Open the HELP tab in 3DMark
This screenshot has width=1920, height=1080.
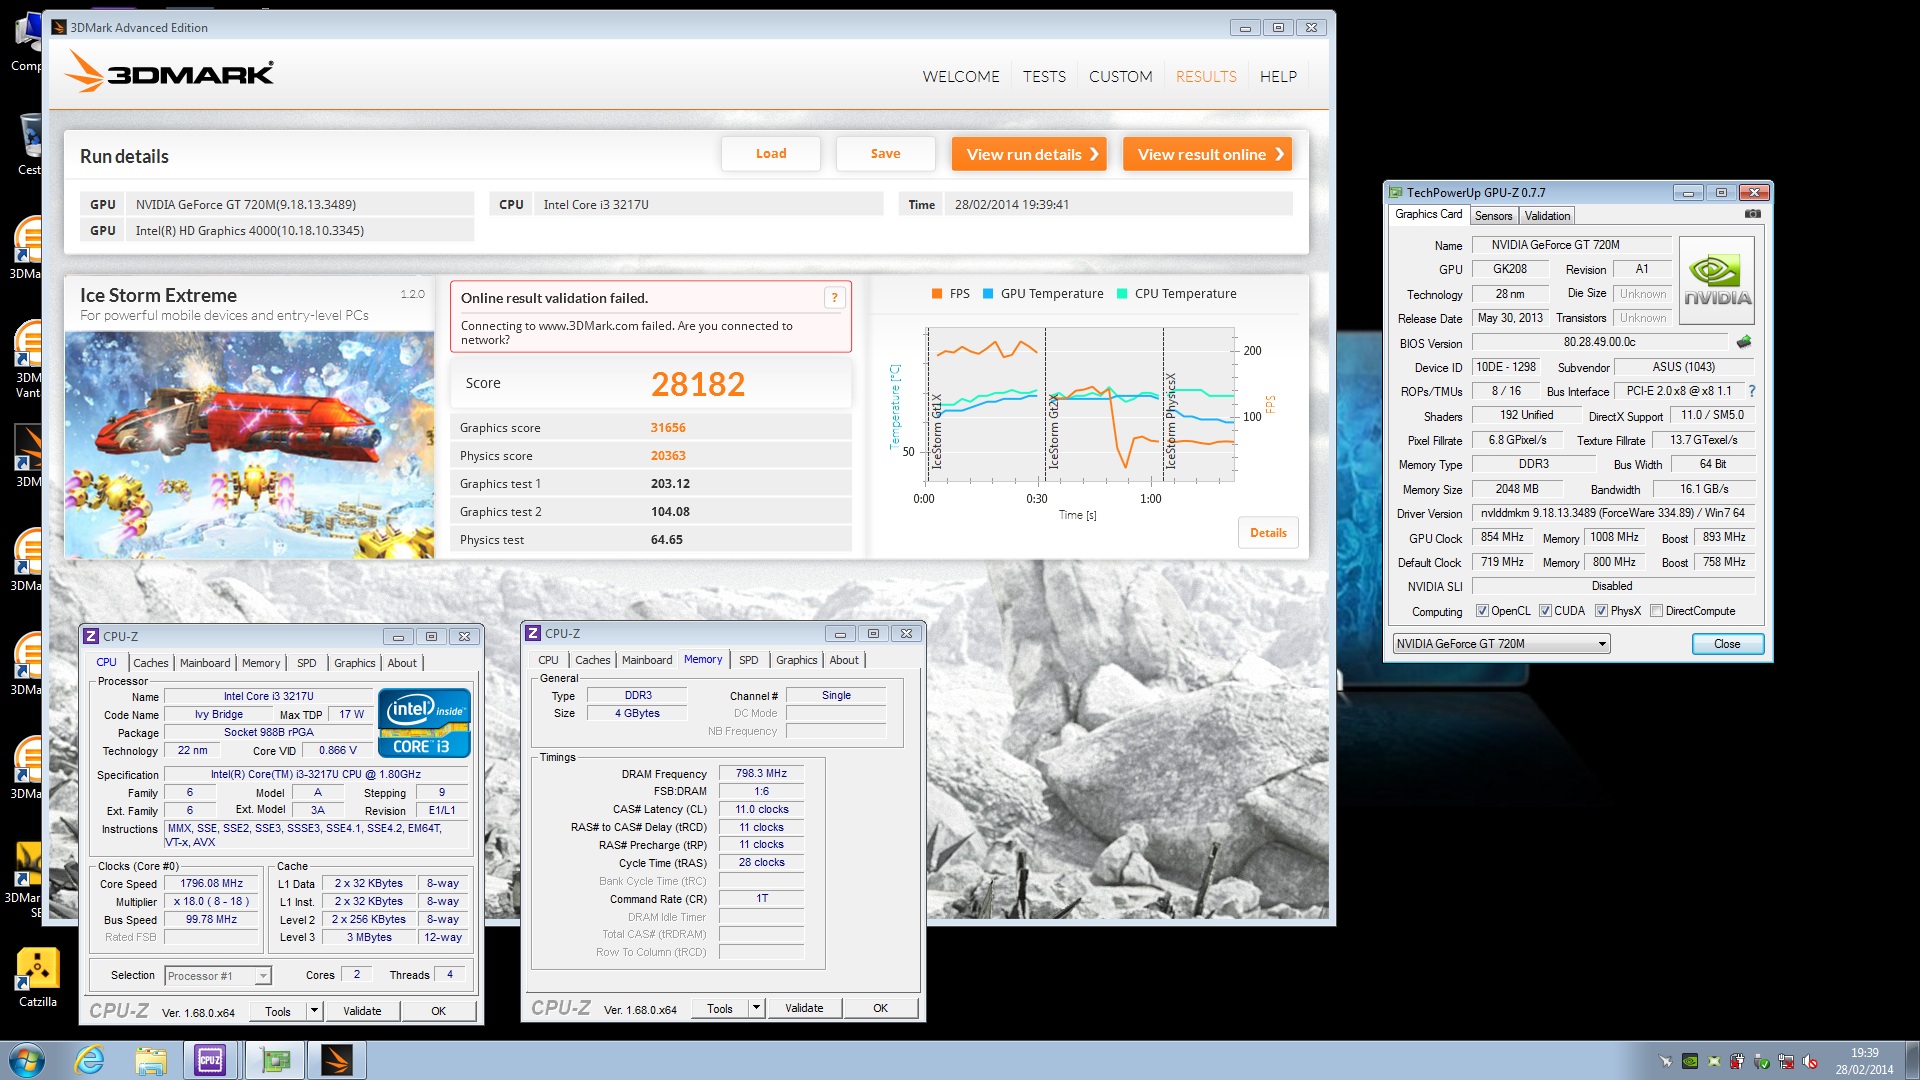click(1278, 76)
